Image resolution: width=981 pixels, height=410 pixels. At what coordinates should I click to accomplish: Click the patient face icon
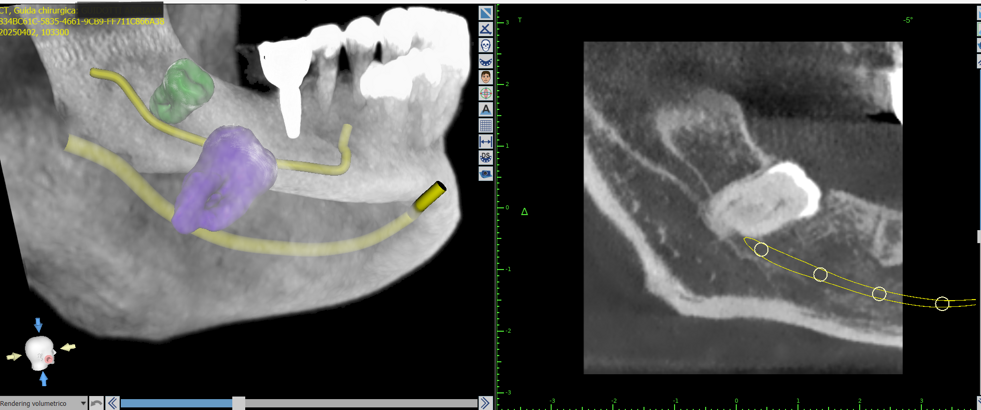coord(486,77)
